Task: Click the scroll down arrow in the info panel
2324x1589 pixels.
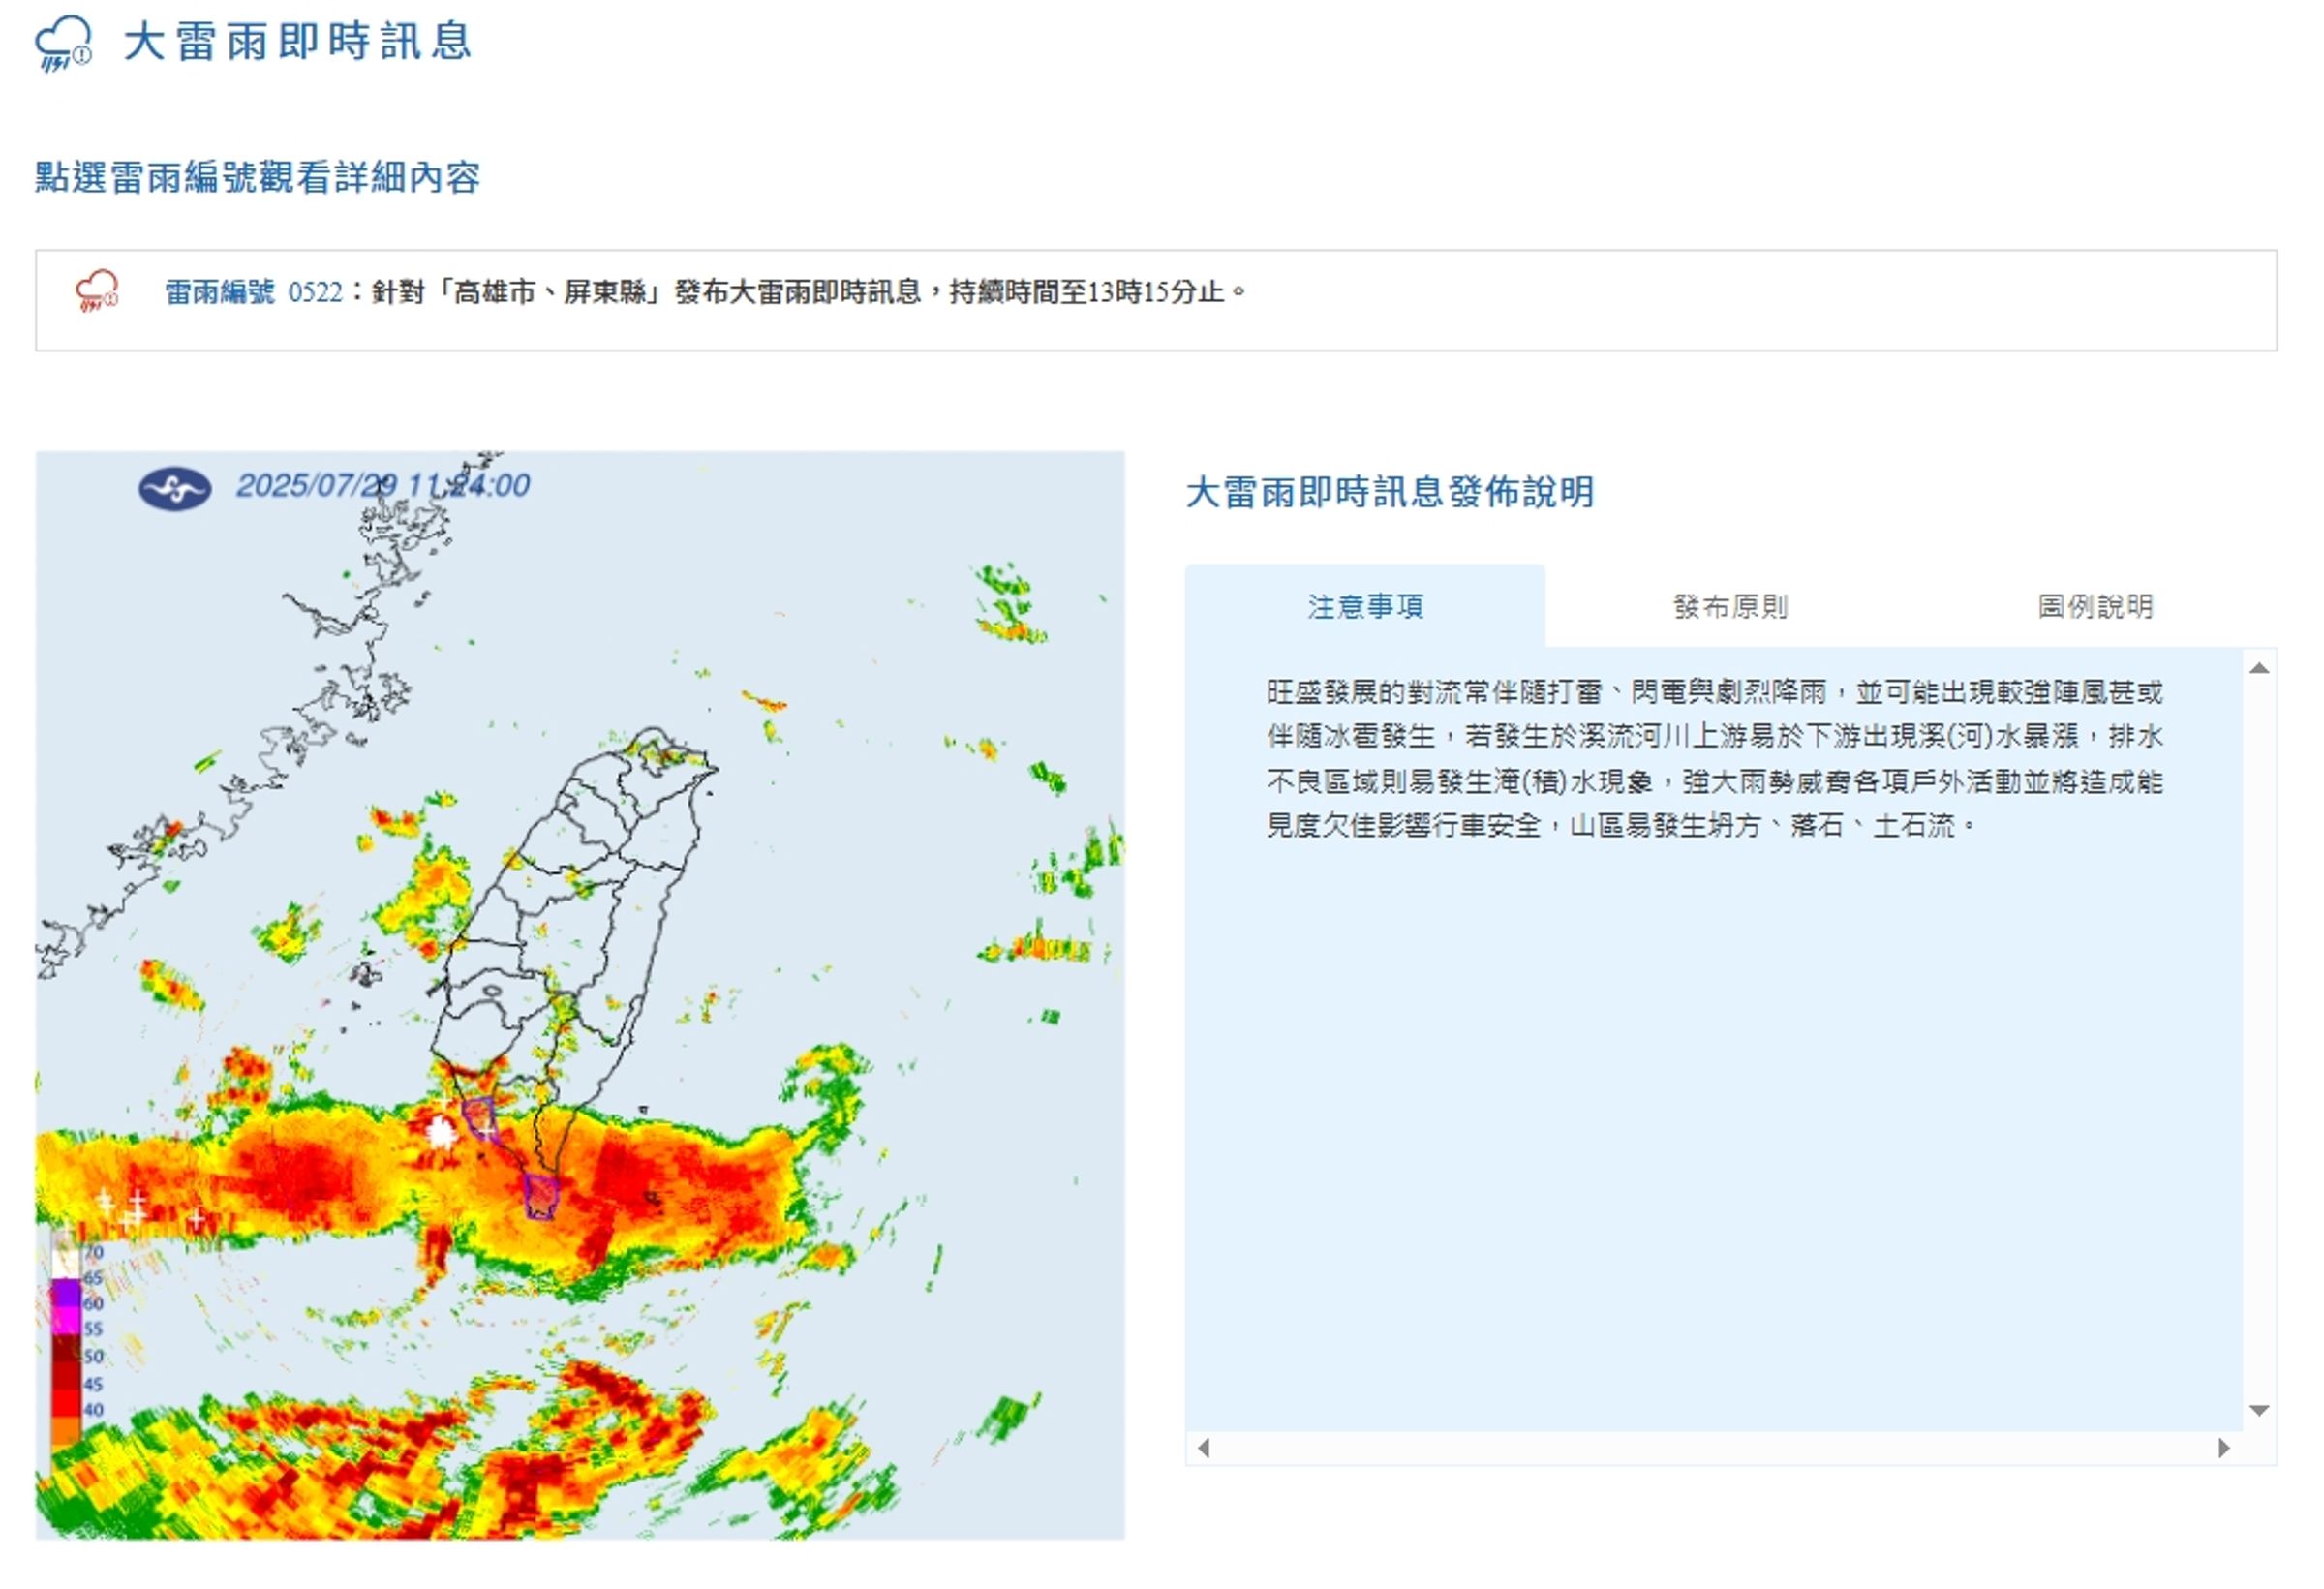Action: pos(2259,1410)
